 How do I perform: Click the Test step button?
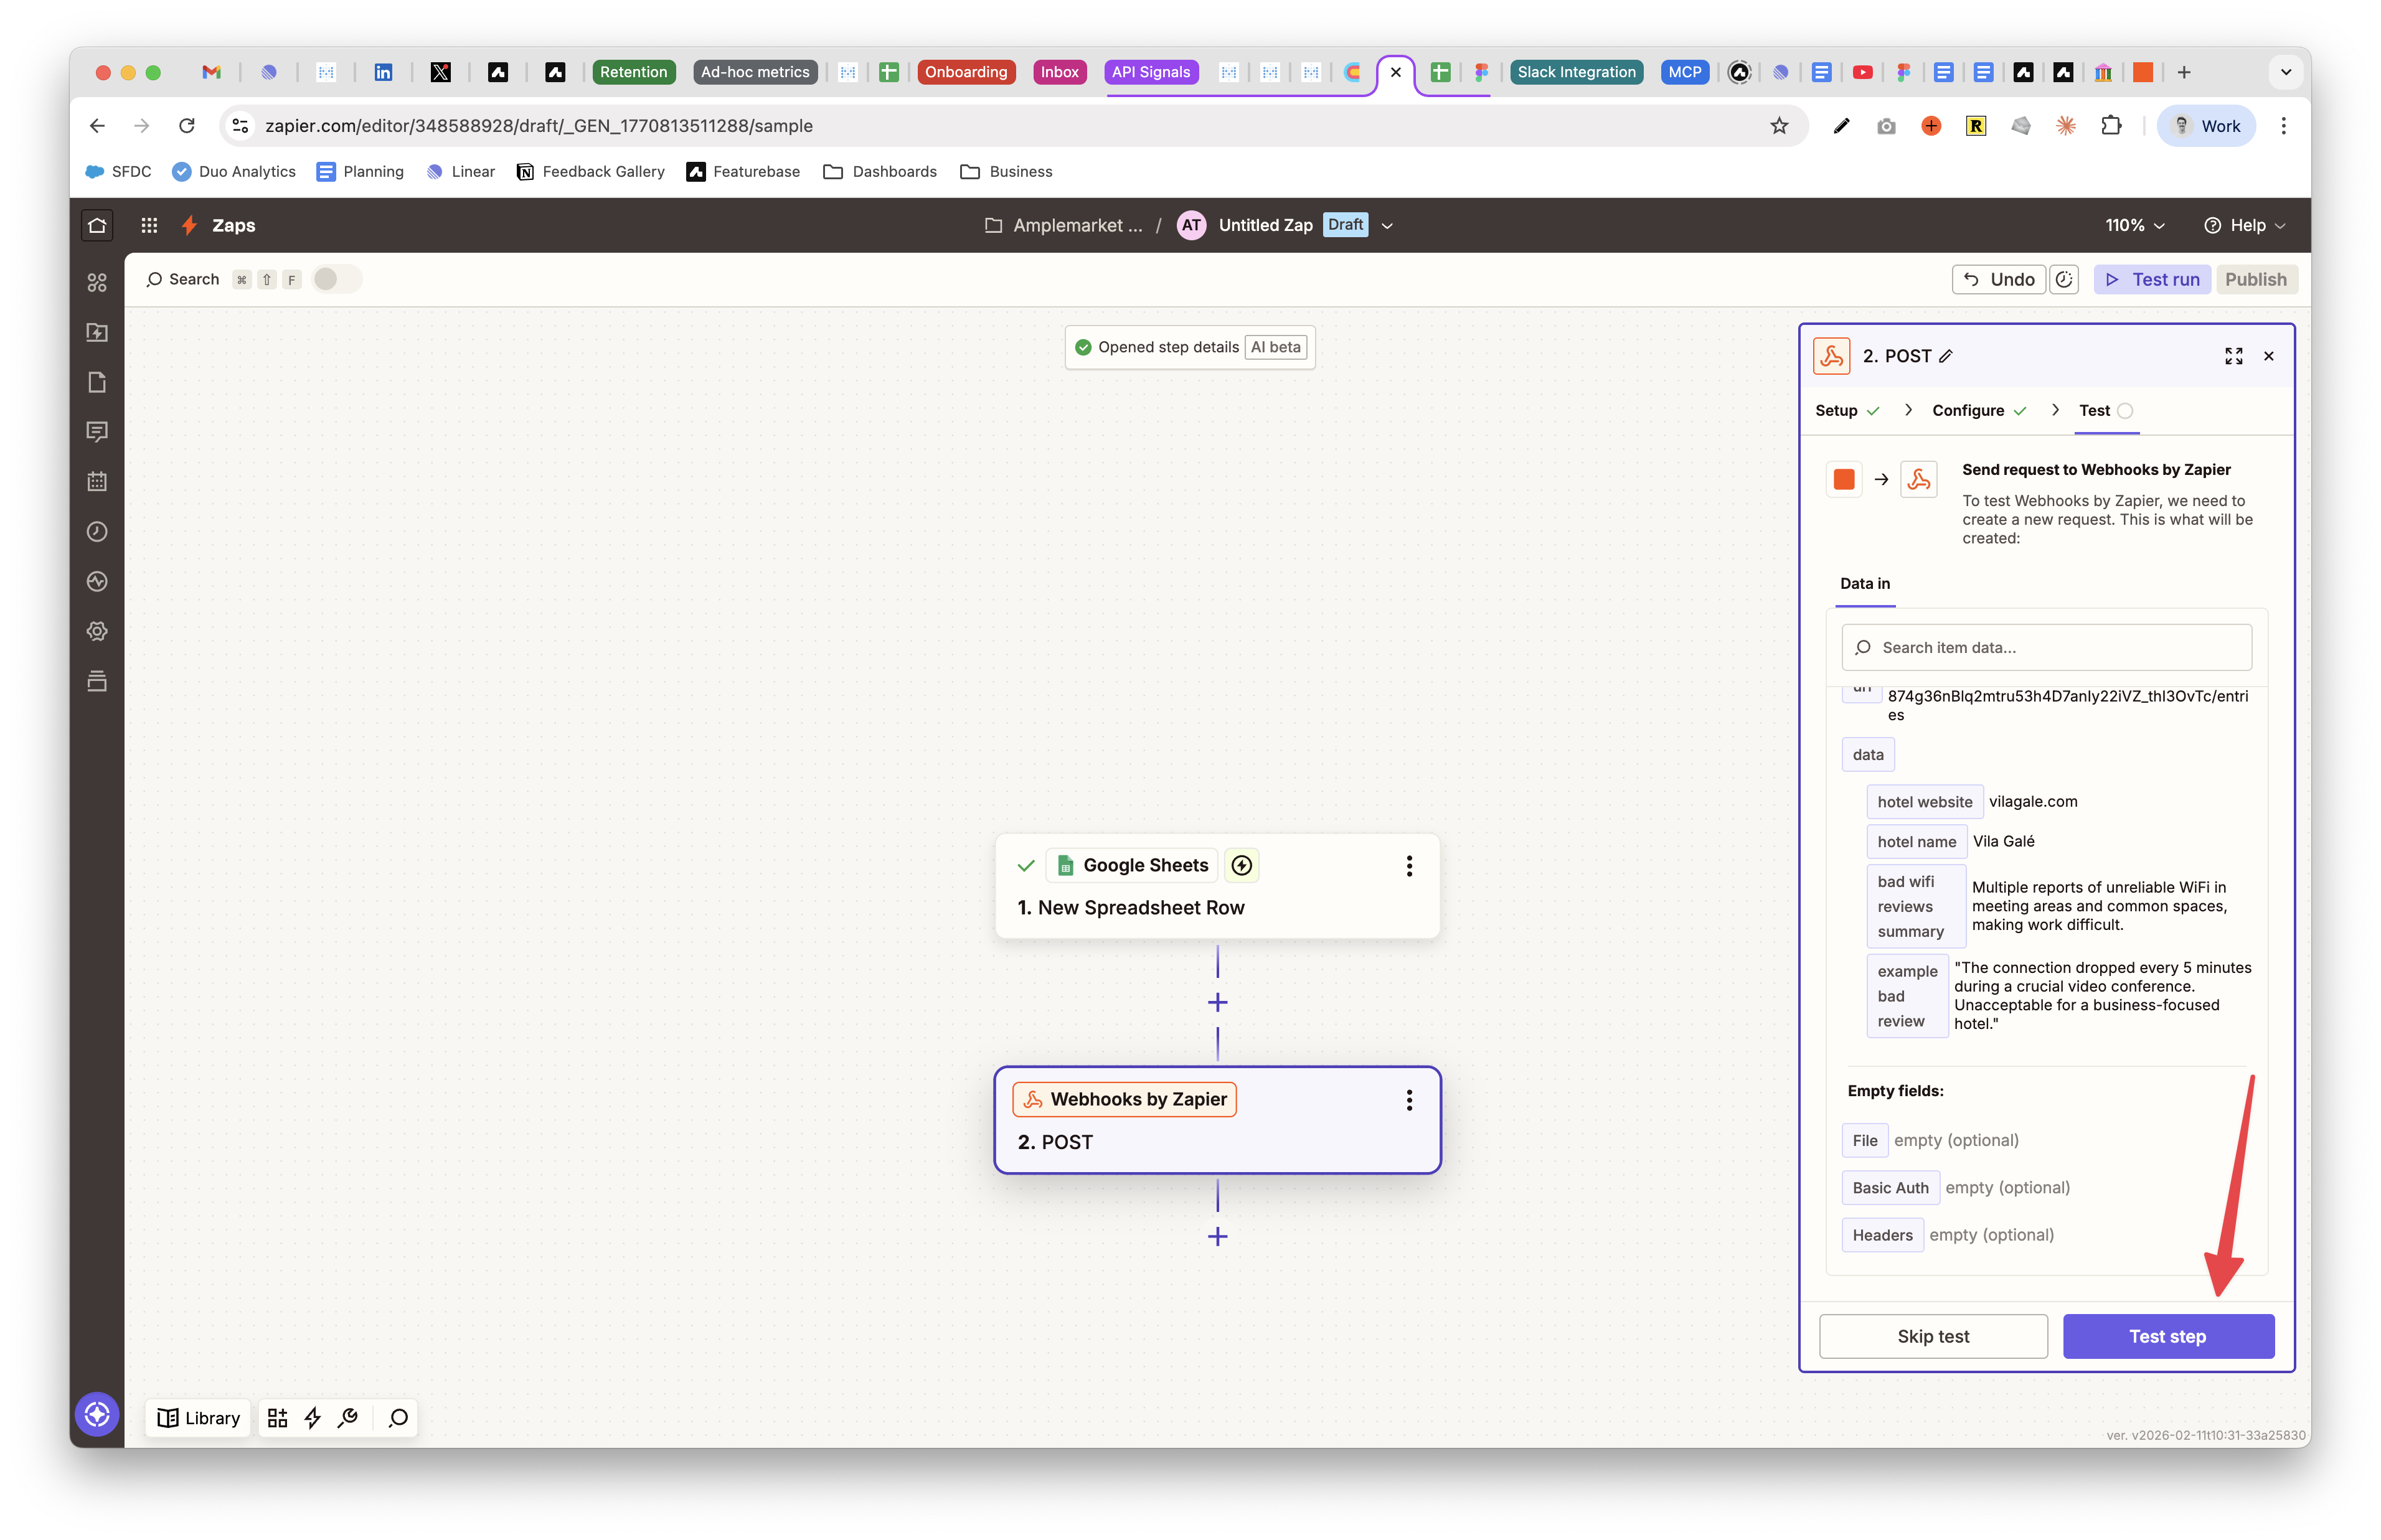pos(2167,1336)
